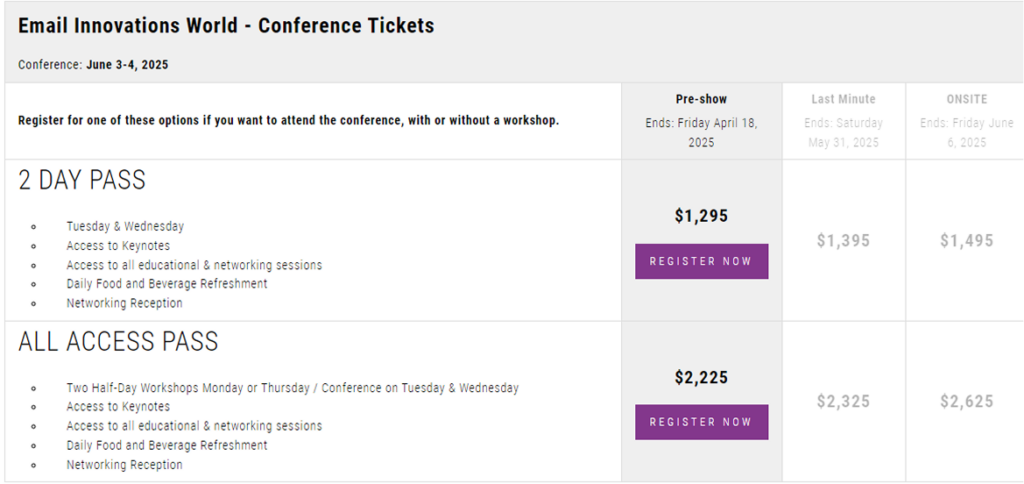Click the Last Minute column header
1024x484 pixels.
[x=843, y=99]
